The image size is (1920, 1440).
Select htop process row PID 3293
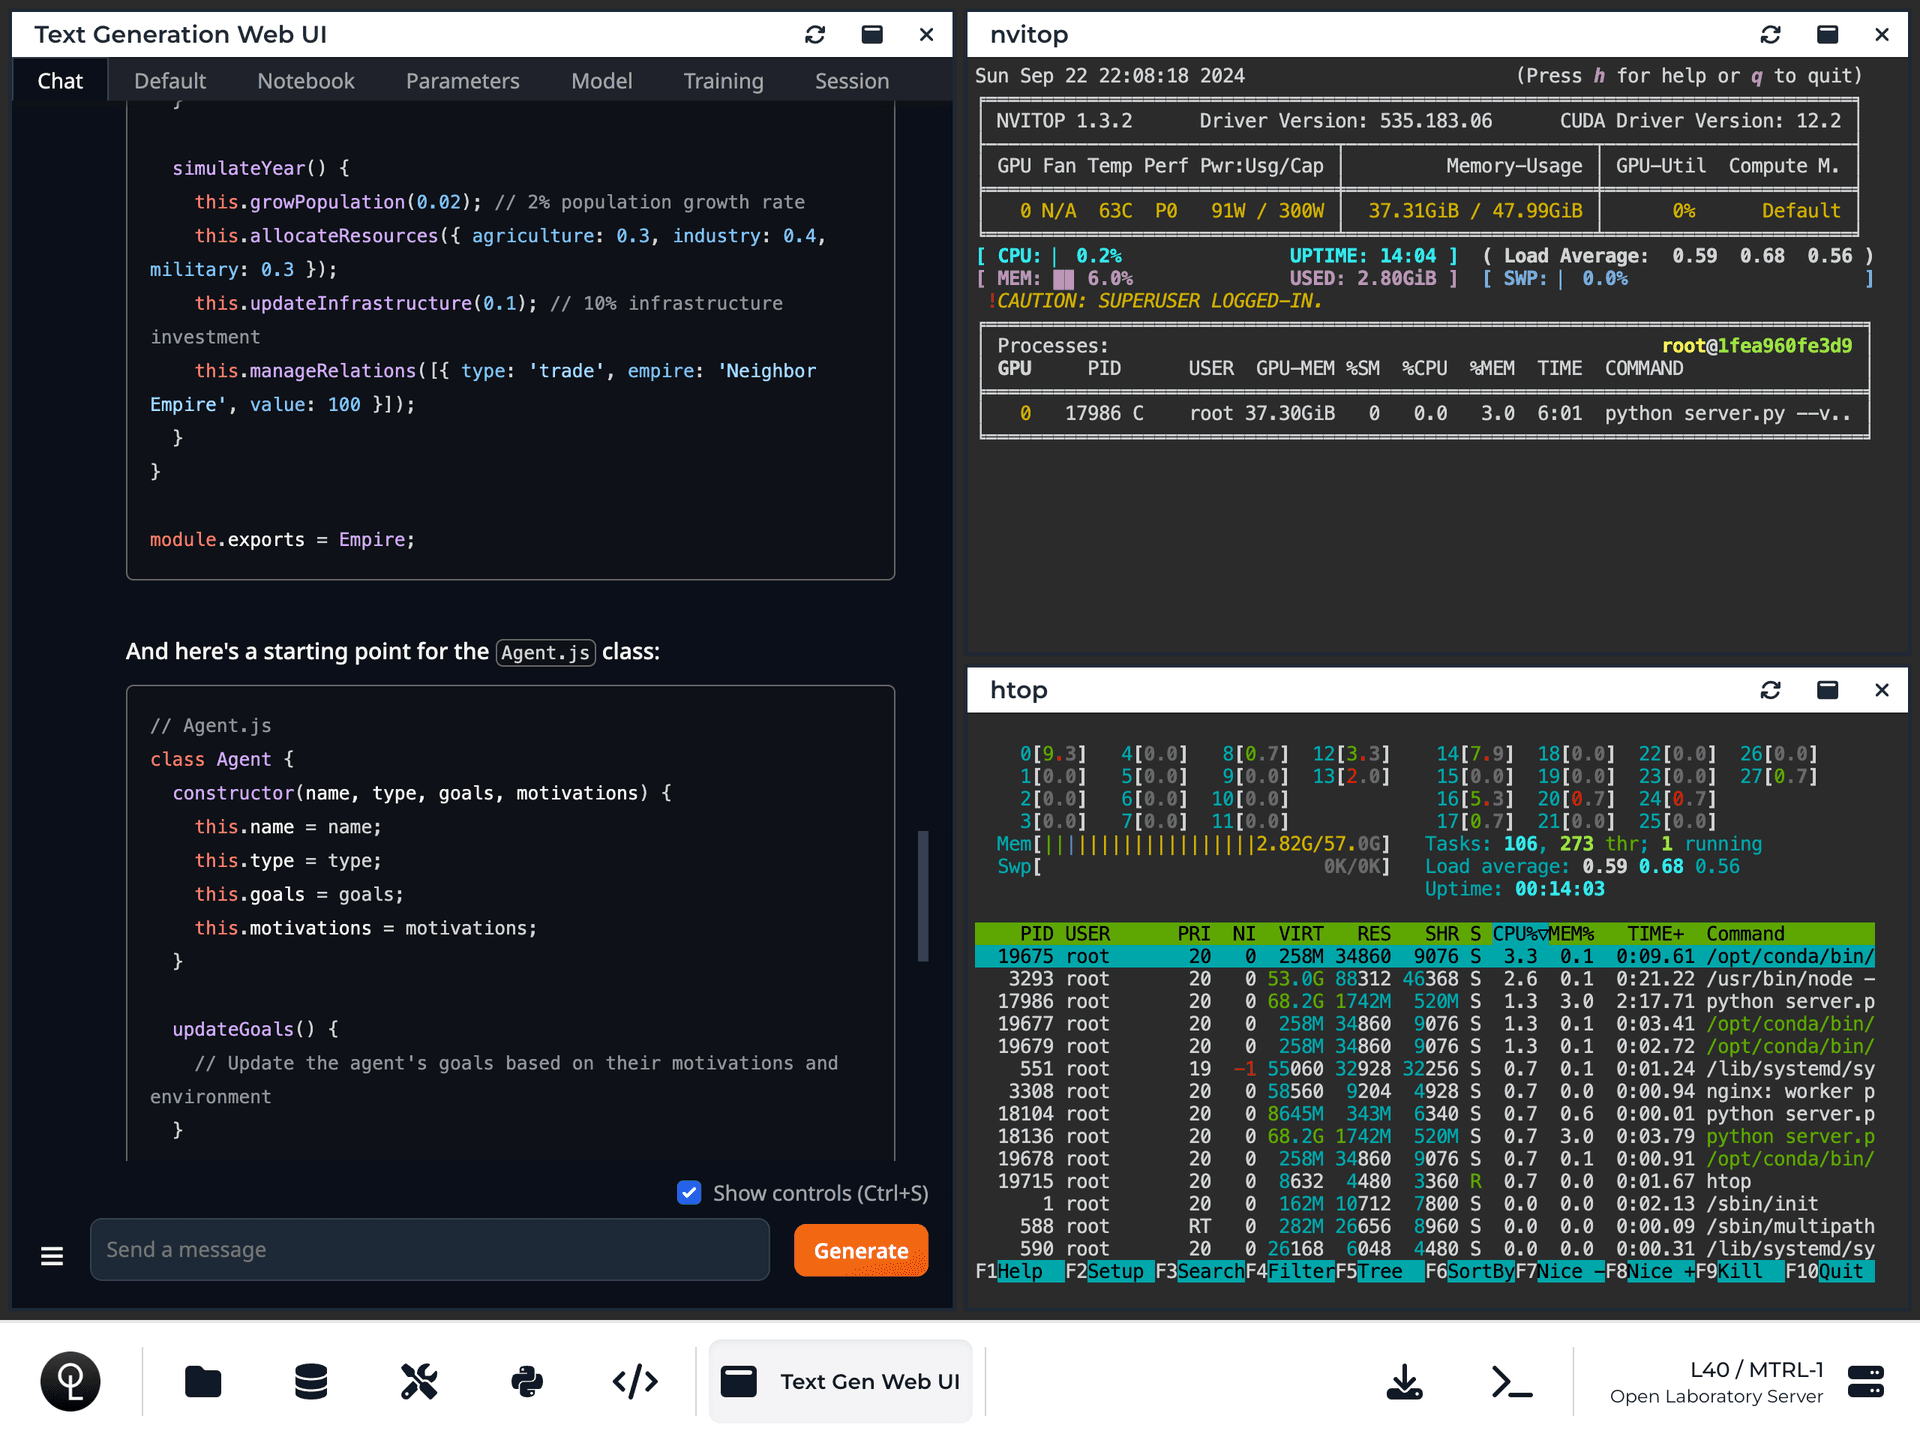tap(1425, 979)
